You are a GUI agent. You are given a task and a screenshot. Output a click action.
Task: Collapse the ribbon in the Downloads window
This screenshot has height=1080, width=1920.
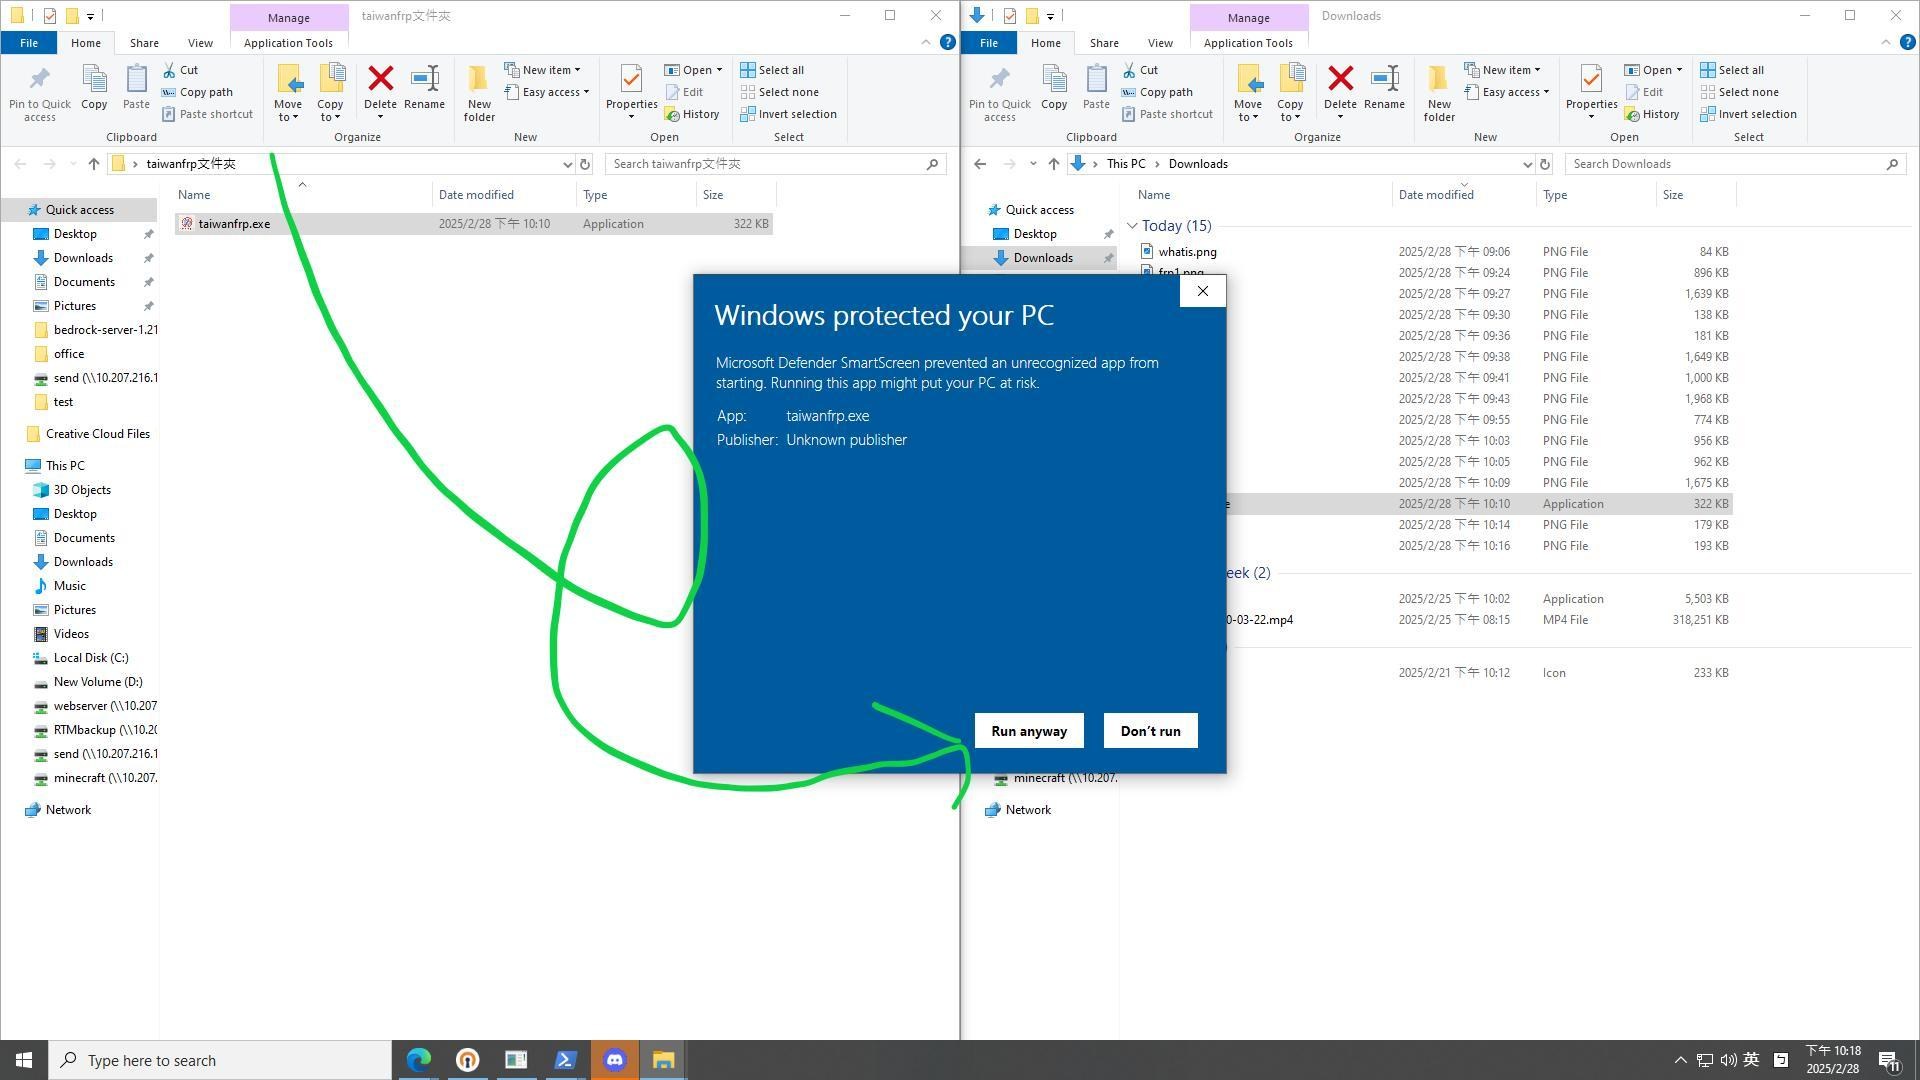[x=1885, y=42]
